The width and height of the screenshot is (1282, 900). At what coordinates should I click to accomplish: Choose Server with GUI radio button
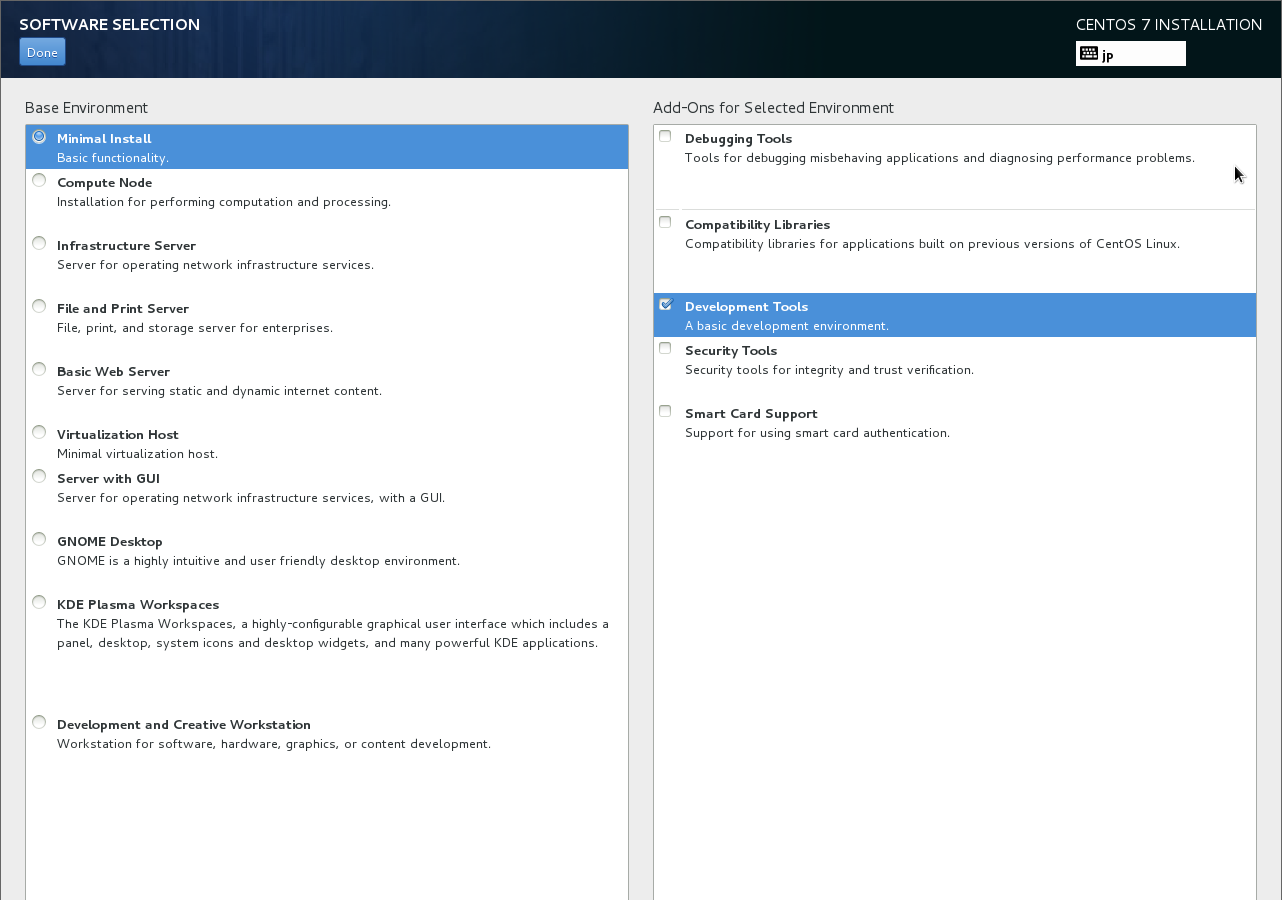[x=39, y=476]
